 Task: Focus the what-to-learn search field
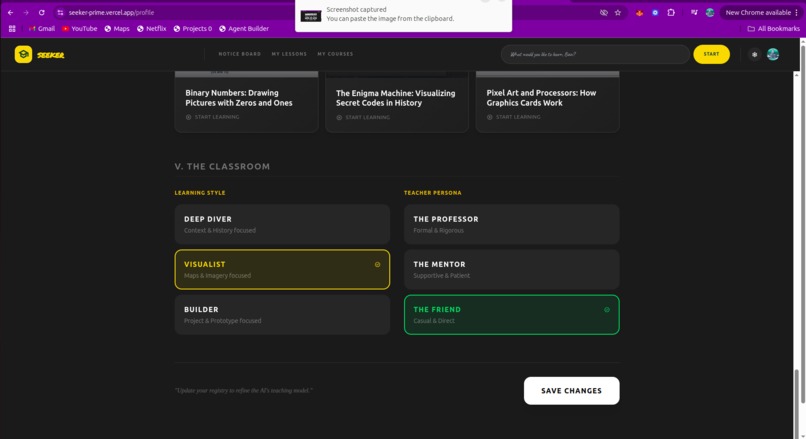click(x=595, y=54)
